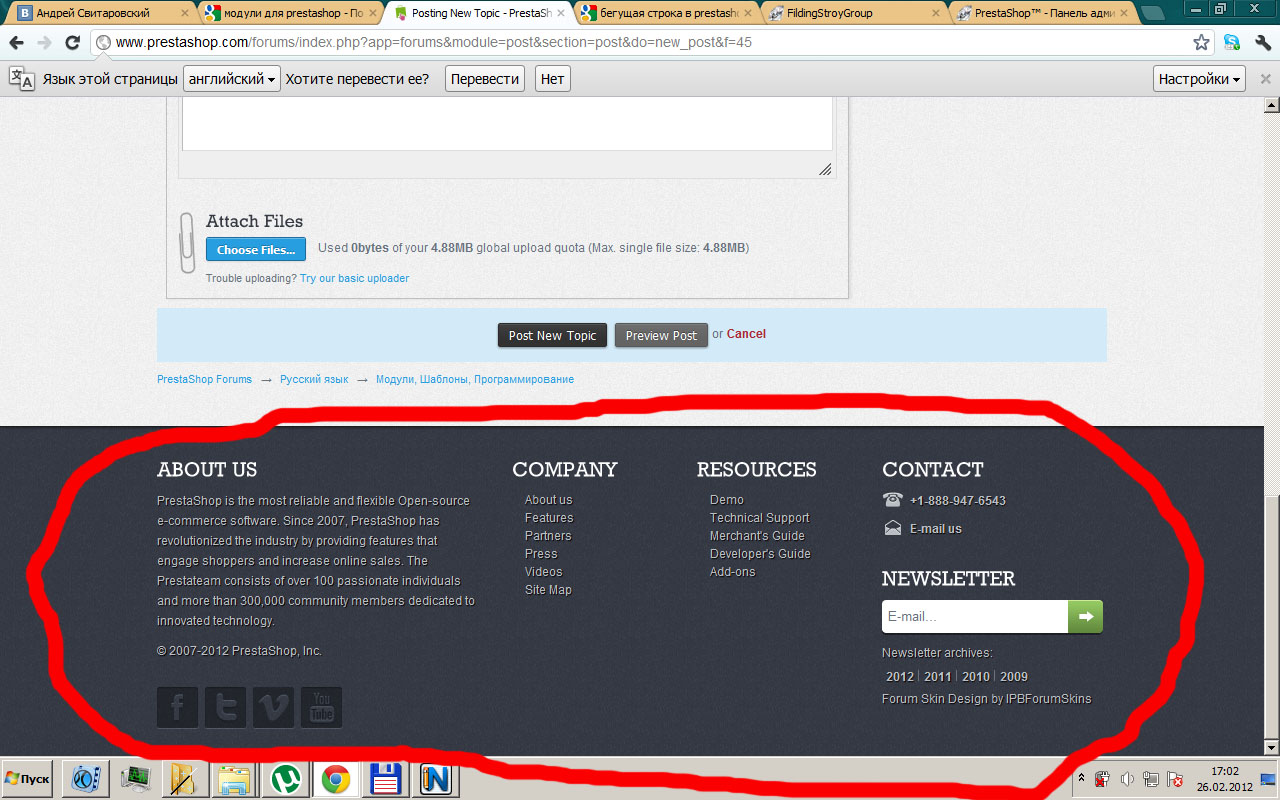This screenshot has height=800, width=1280.
Task: Open Модули, Шаблоны, Программирование breadcrumb
Action: tap(475, 380)
